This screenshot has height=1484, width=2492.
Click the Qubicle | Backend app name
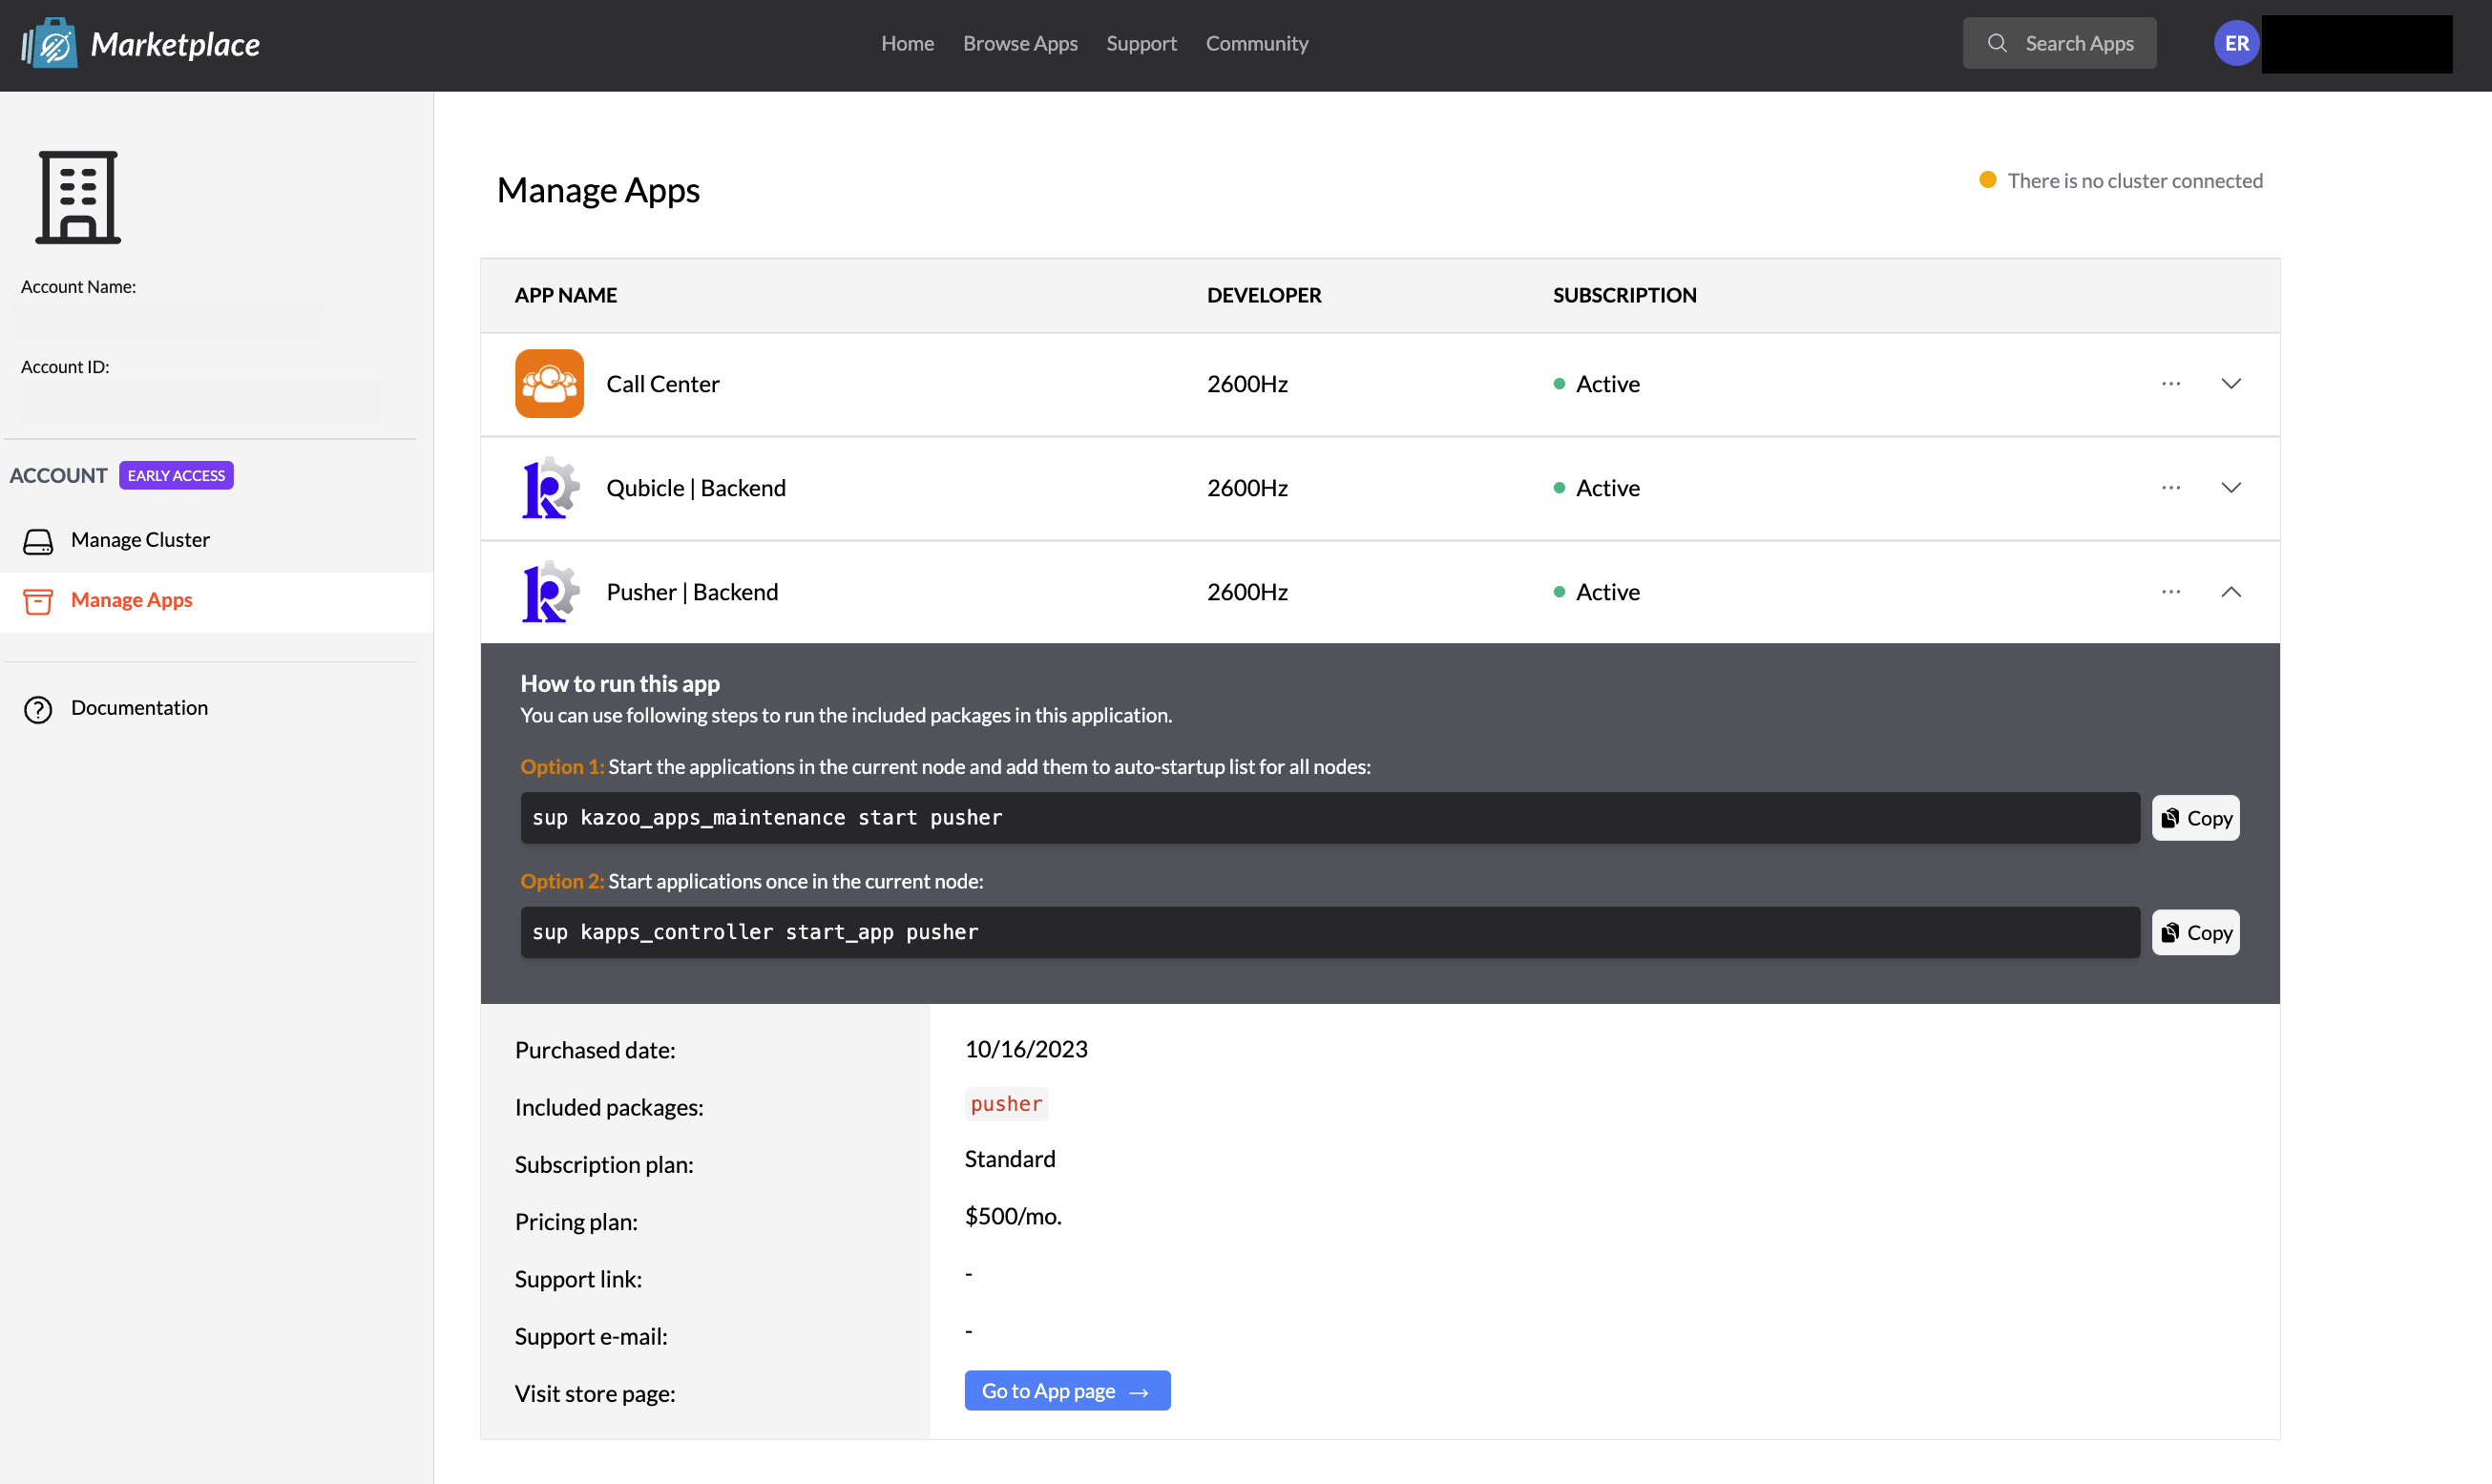[x=696, y=488]
